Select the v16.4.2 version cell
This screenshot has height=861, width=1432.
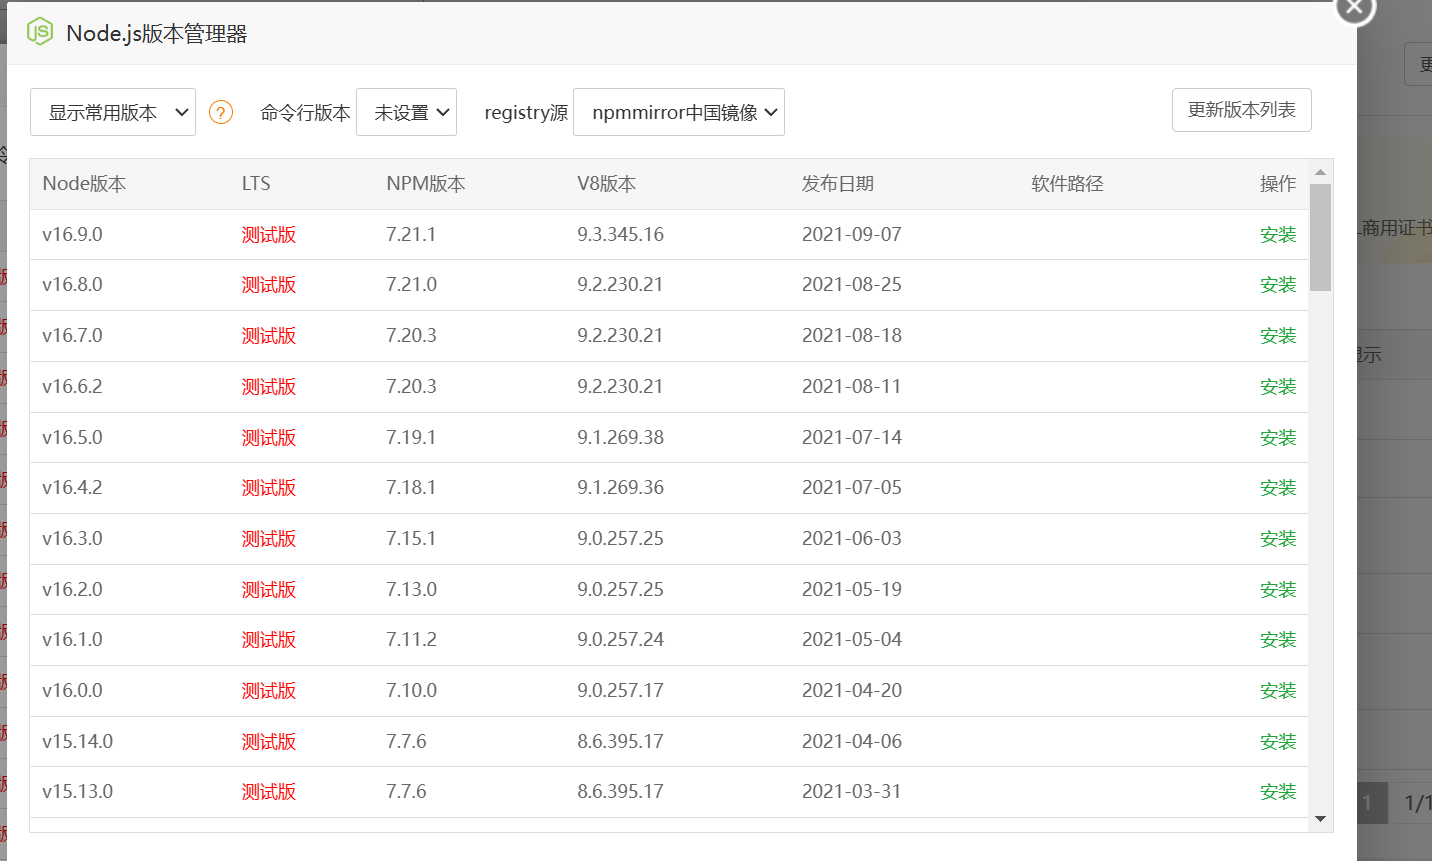(72, 488)
